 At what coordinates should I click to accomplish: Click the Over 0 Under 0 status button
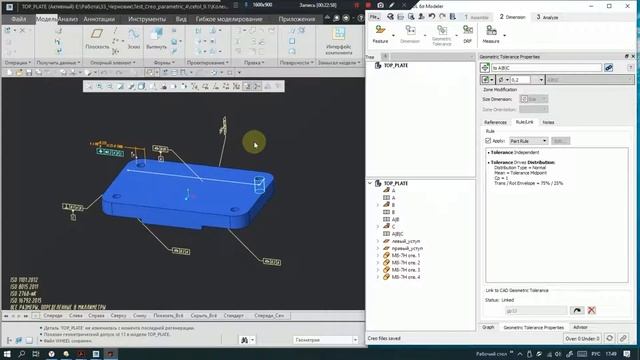pyautogui.click(x=582, y=338)
